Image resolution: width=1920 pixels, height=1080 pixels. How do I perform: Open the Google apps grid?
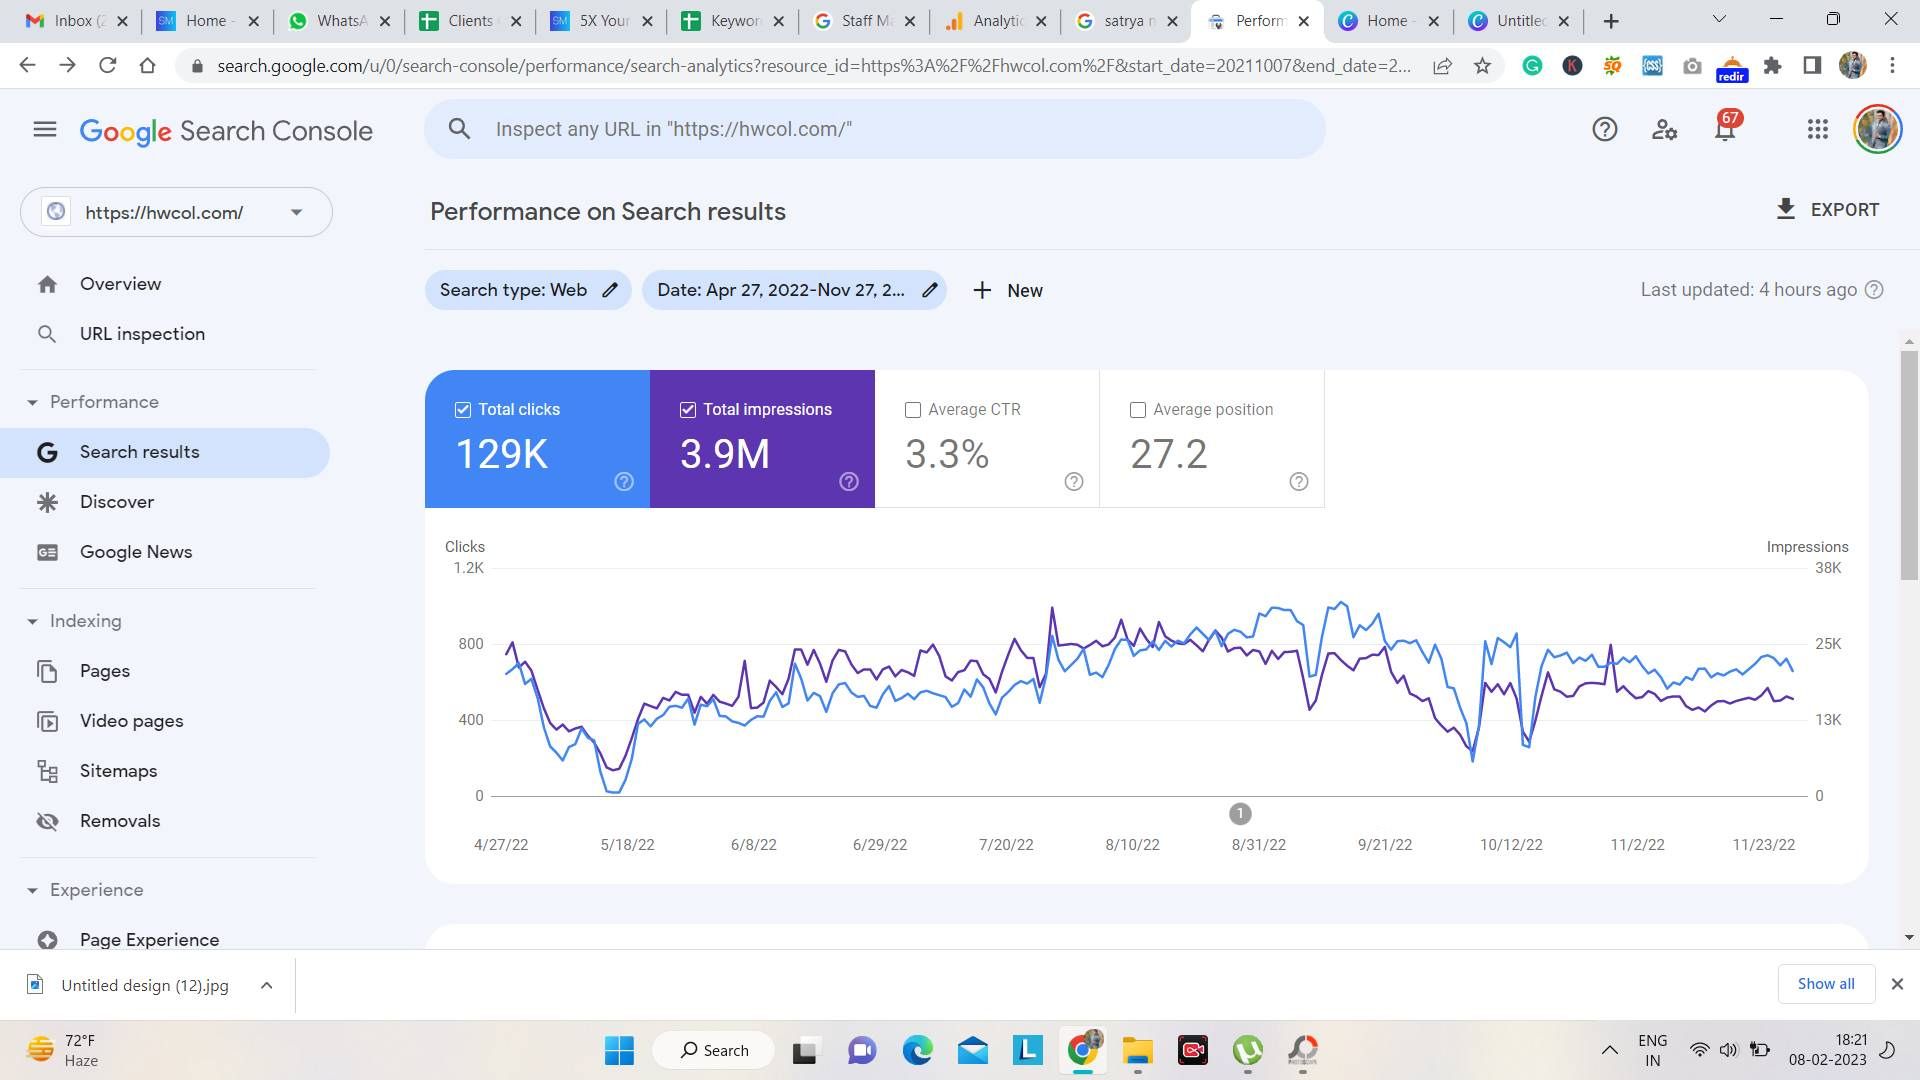click(x=1818, y=129)
